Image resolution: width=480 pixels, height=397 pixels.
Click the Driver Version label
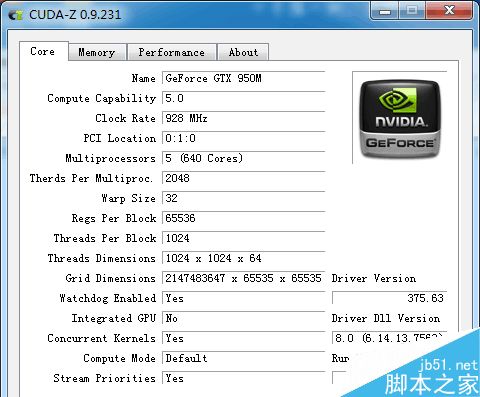click(x=374, y=278)
